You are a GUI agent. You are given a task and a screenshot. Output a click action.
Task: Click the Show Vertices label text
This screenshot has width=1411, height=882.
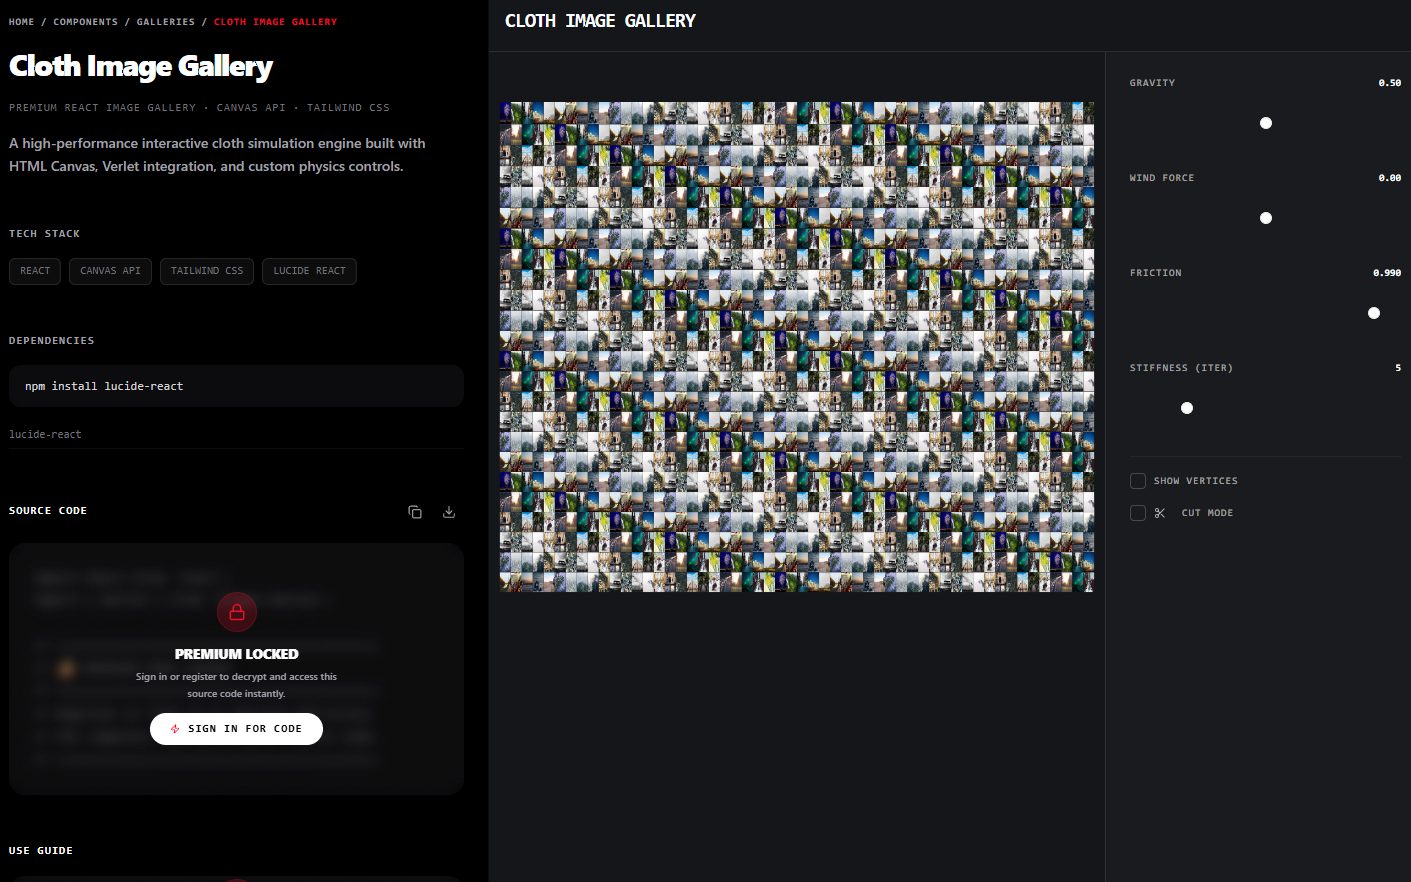[x=1196, y=481]
